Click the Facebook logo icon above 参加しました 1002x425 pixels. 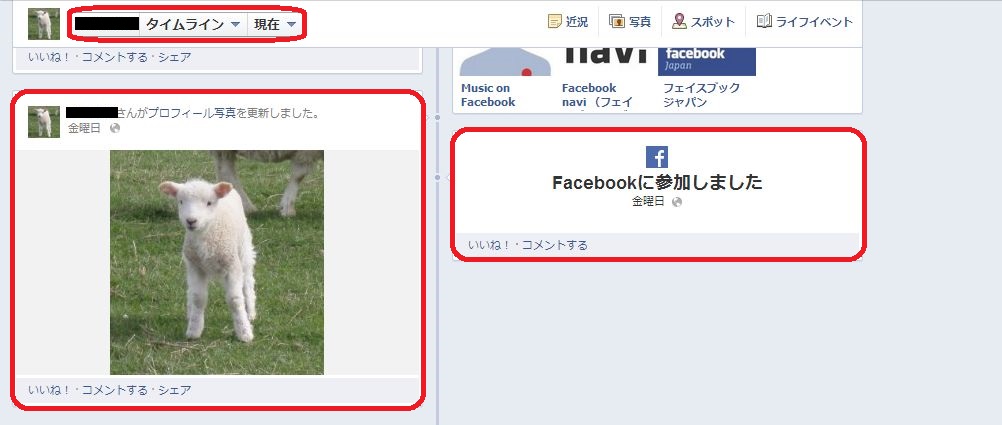point(657,157)
